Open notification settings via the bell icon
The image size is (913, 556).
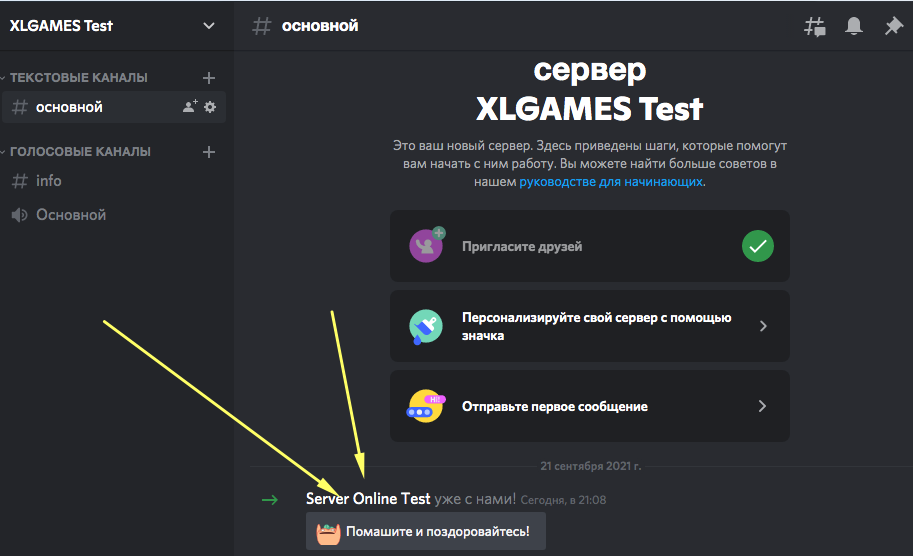coord(854,26)
